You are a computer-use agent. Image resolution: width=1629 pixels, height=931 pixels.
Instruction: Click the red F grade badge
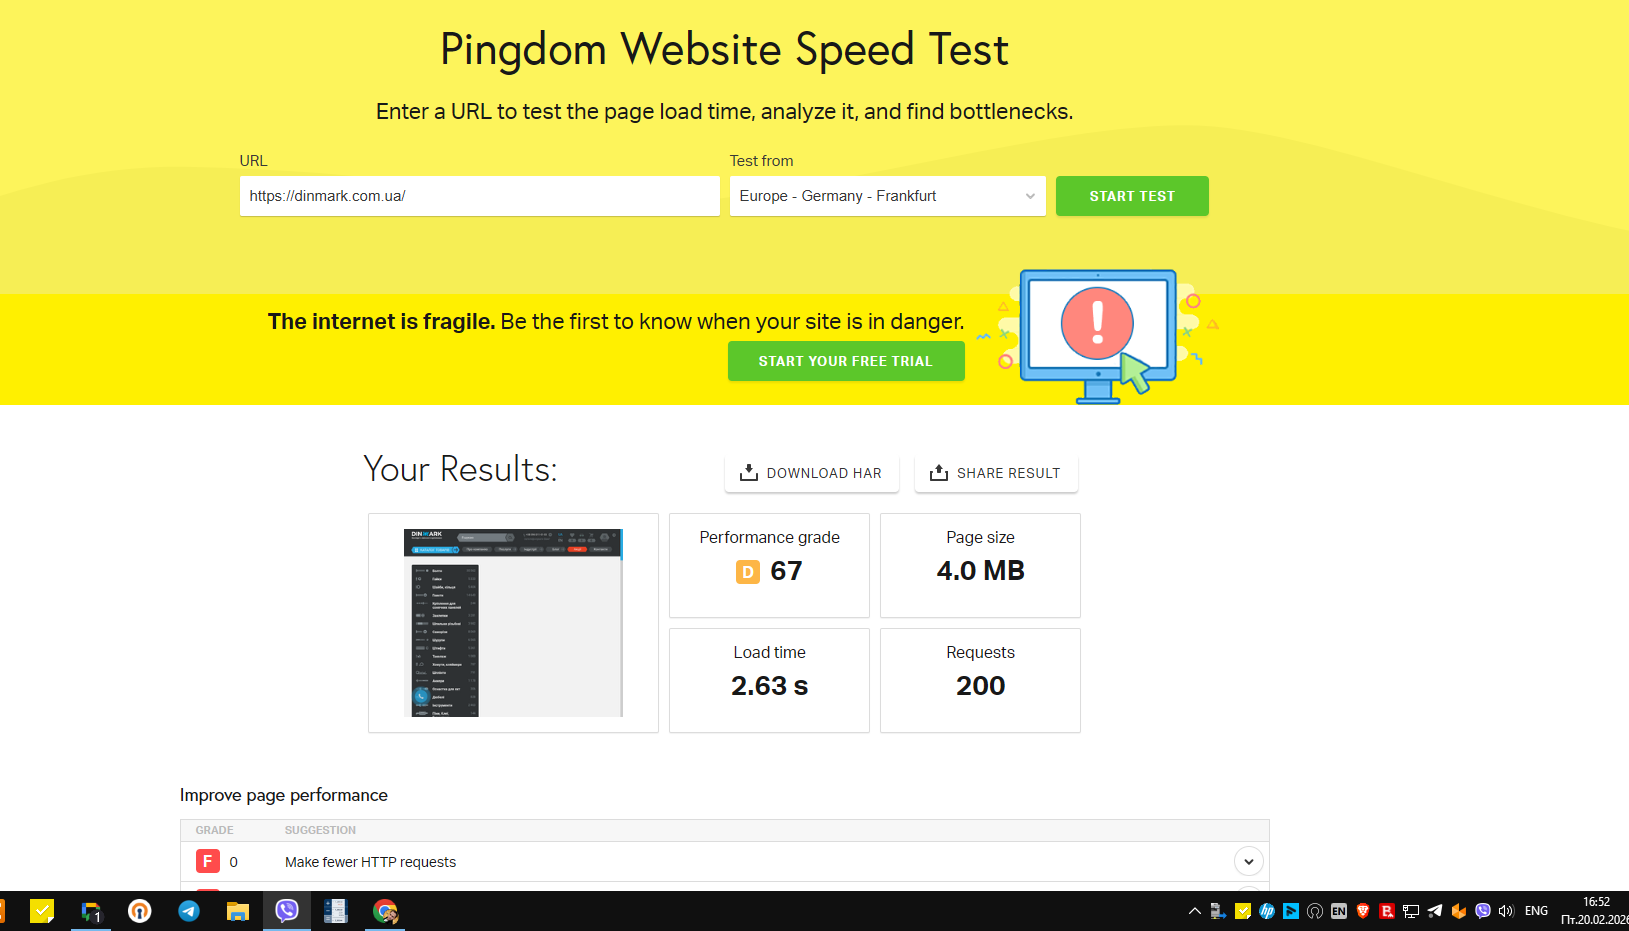207,861
